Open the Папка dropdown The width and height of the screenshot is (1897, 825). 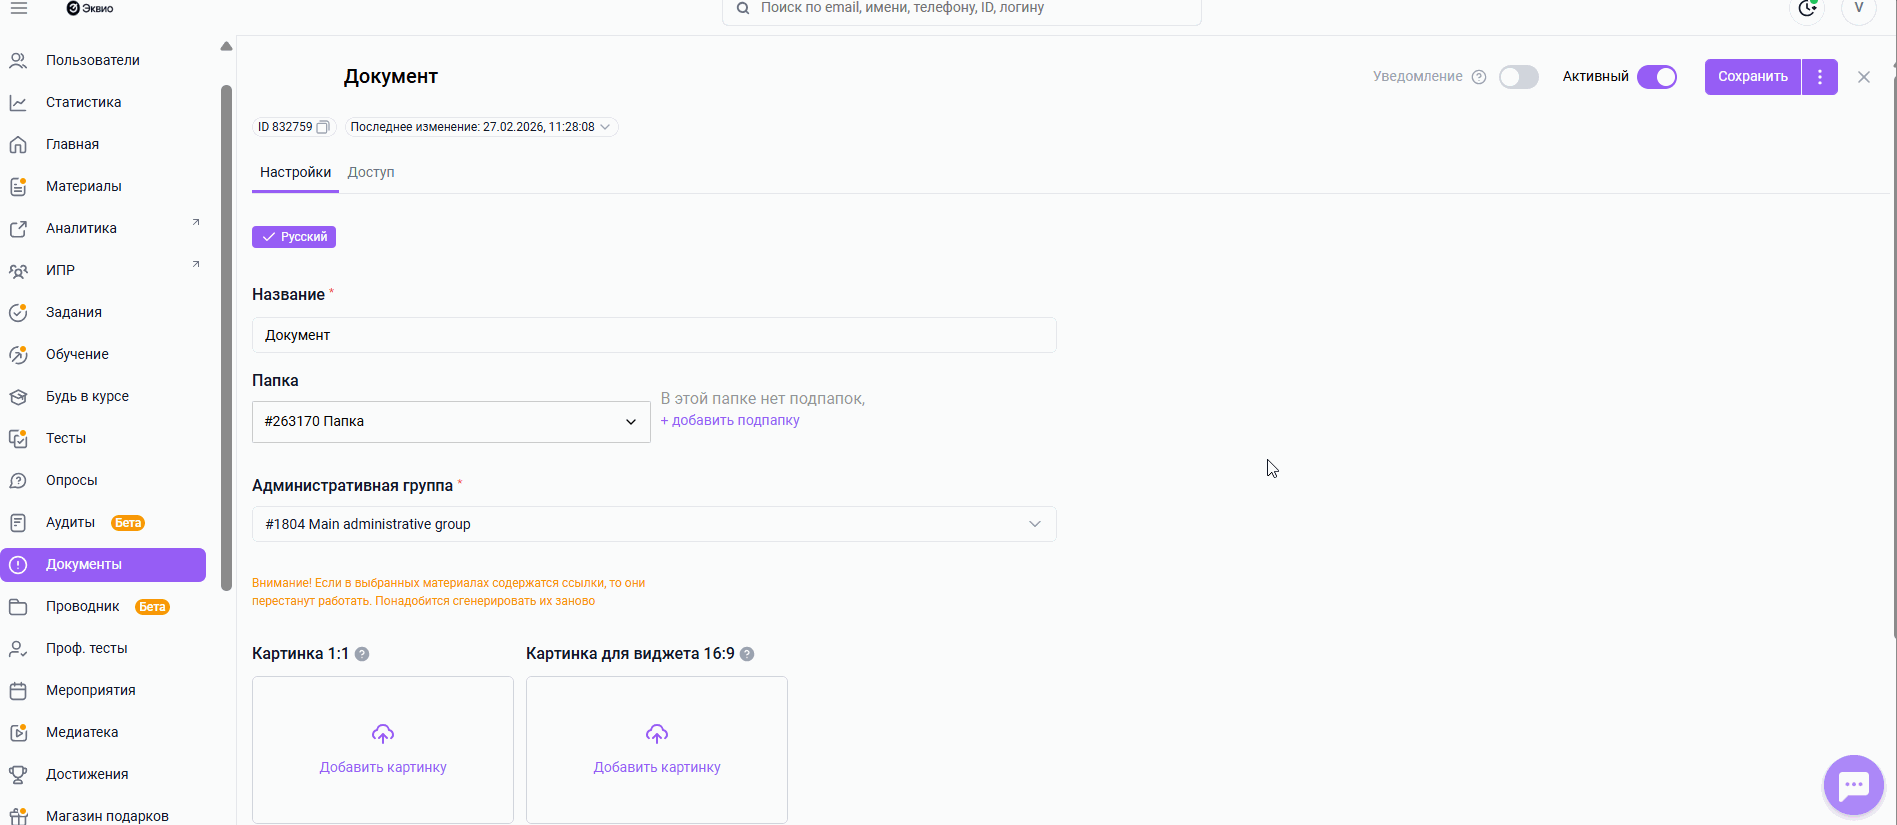pyautogui.click(x=451, y=422)
